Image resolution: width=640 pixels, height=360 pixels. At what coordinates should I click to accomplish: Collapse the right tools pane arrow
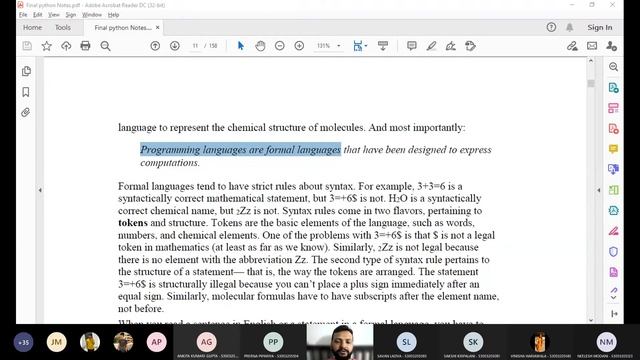[599, 190]
